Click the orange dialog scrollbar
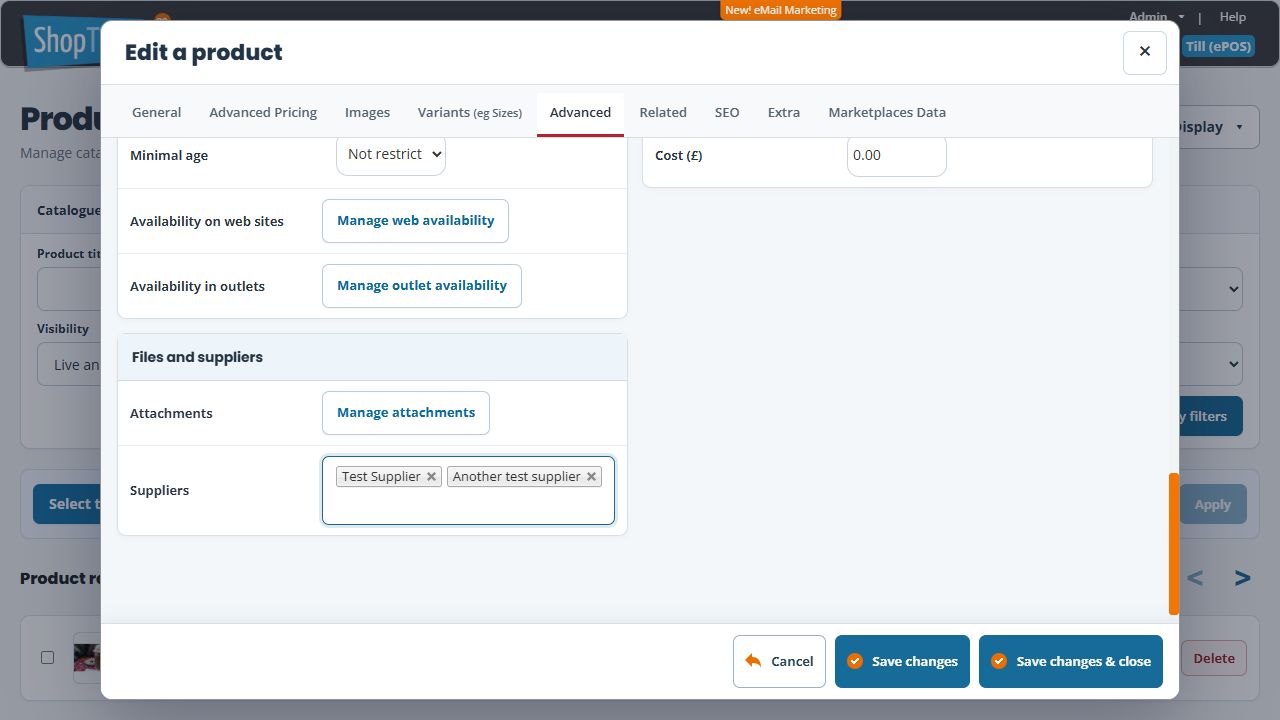1280x720 pixels. pos(1174,543)
